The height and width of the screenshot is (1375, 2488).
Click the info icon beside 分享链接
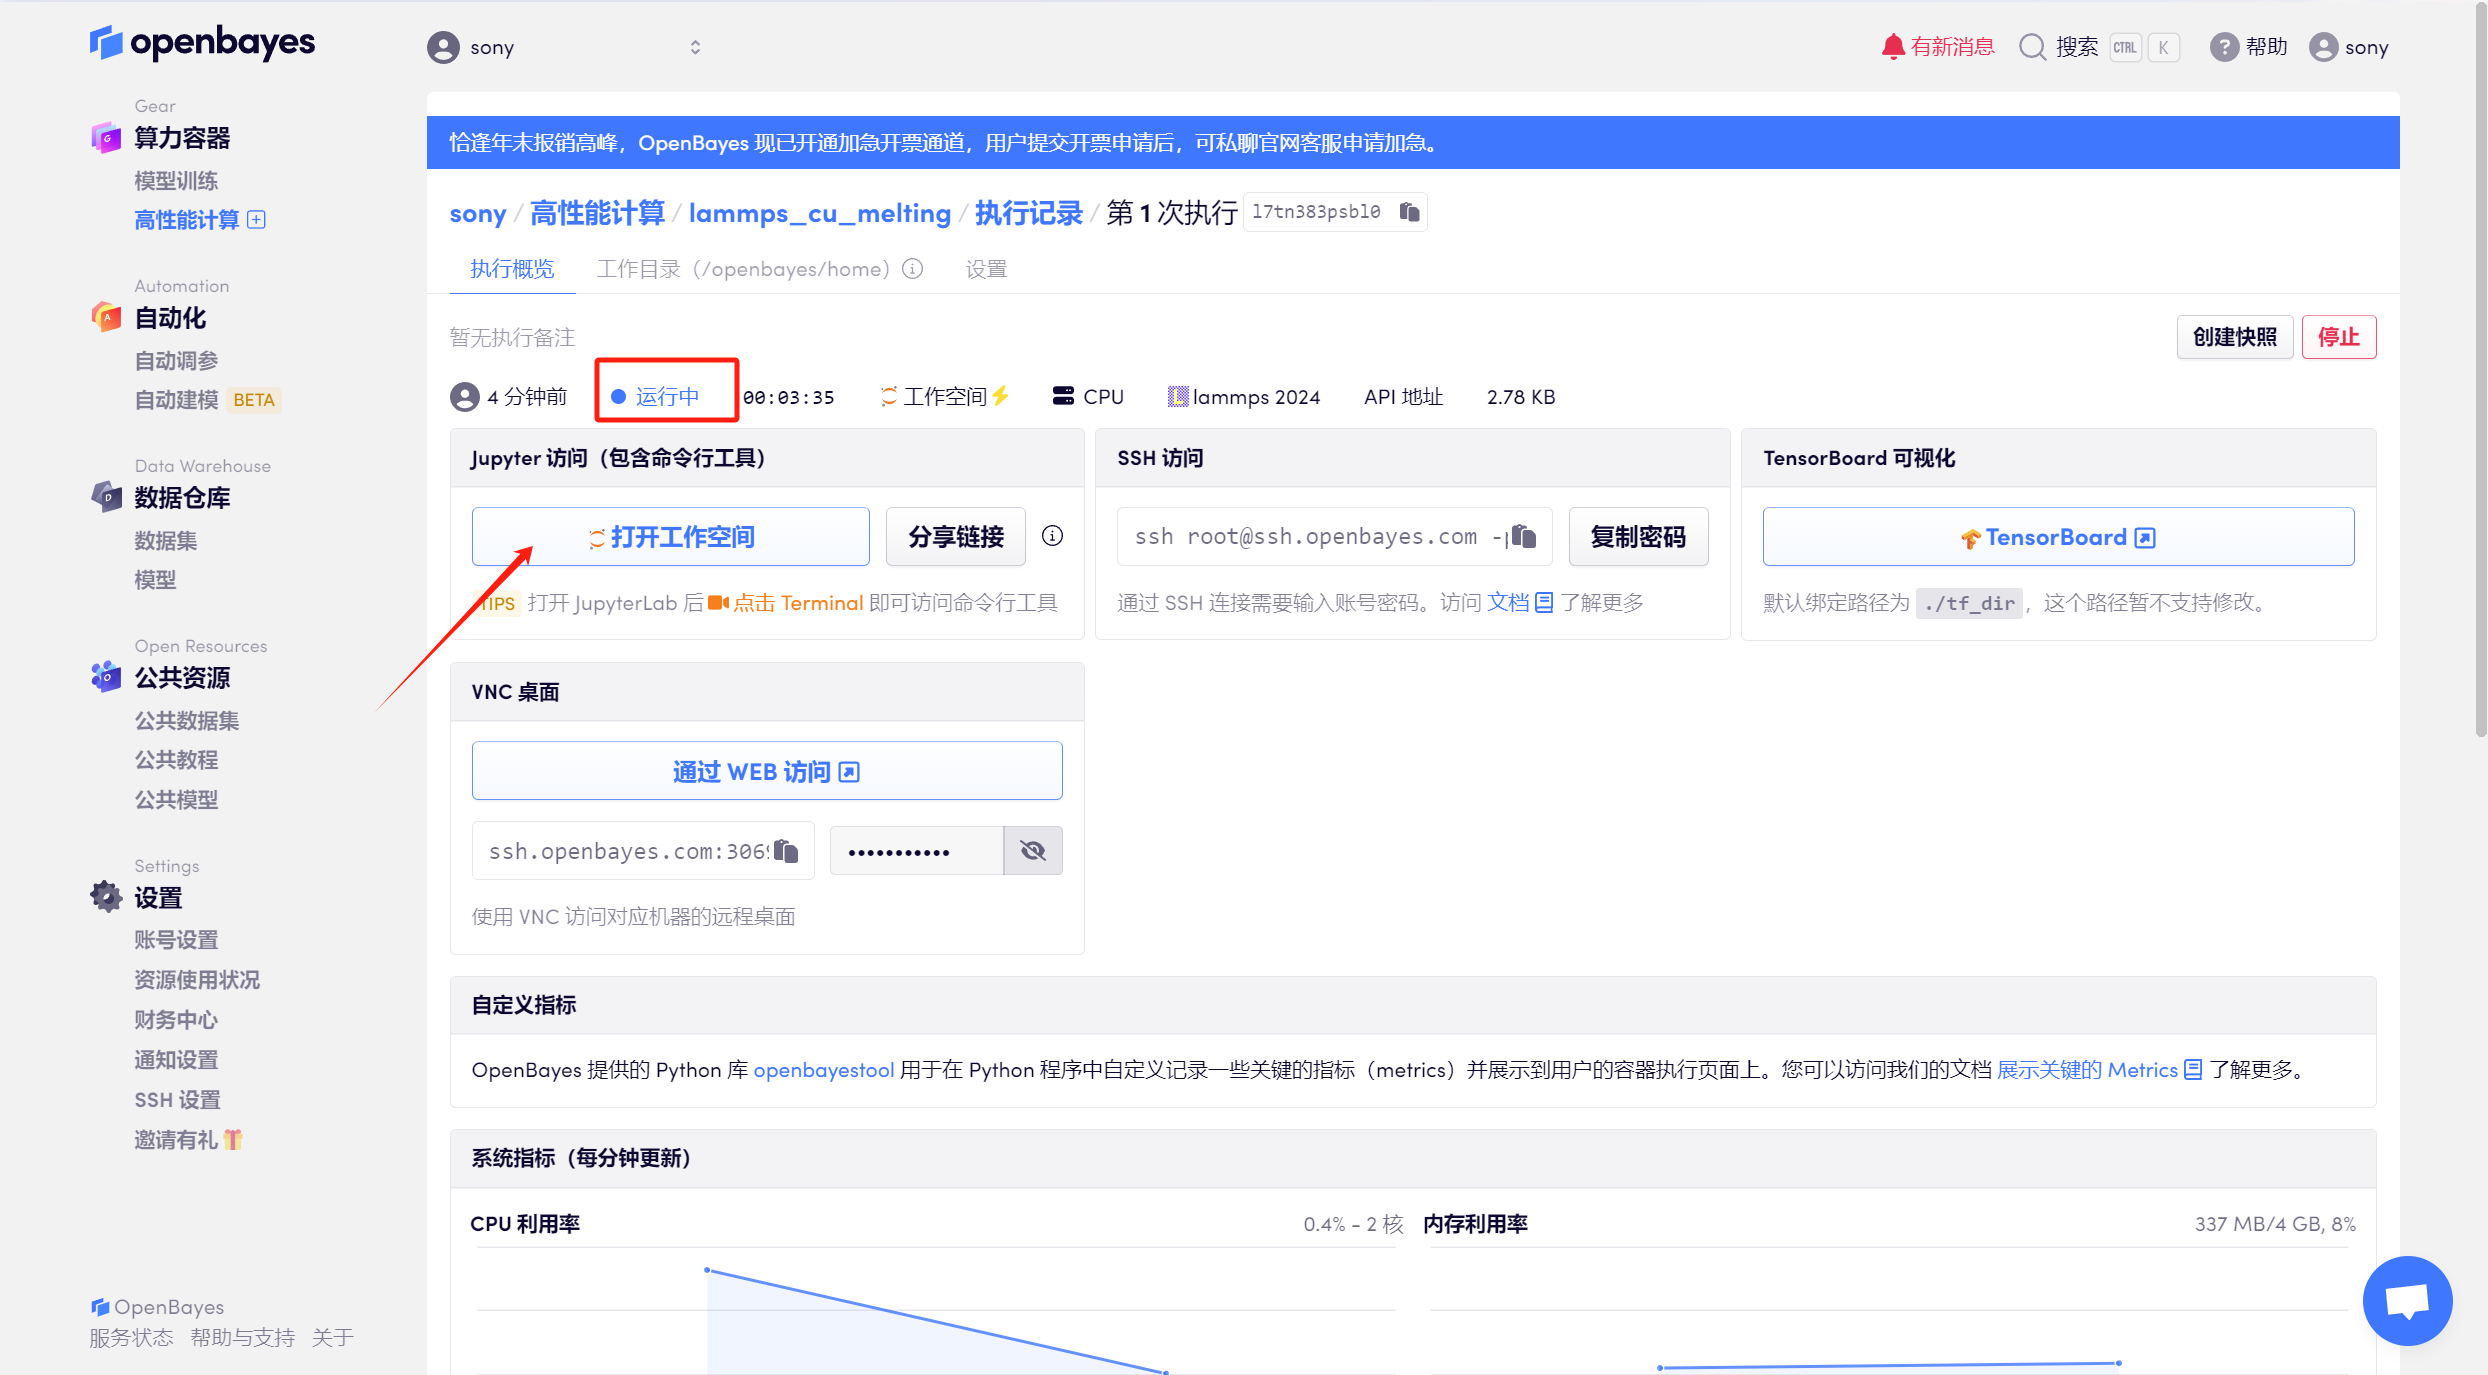click(1052, 536)
